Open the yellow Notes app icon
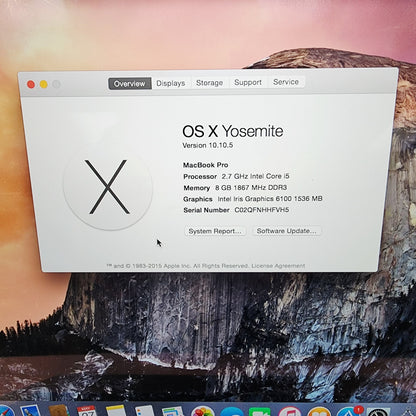The image size is (416, 416). pyautogui.click(x=116, y=411)
